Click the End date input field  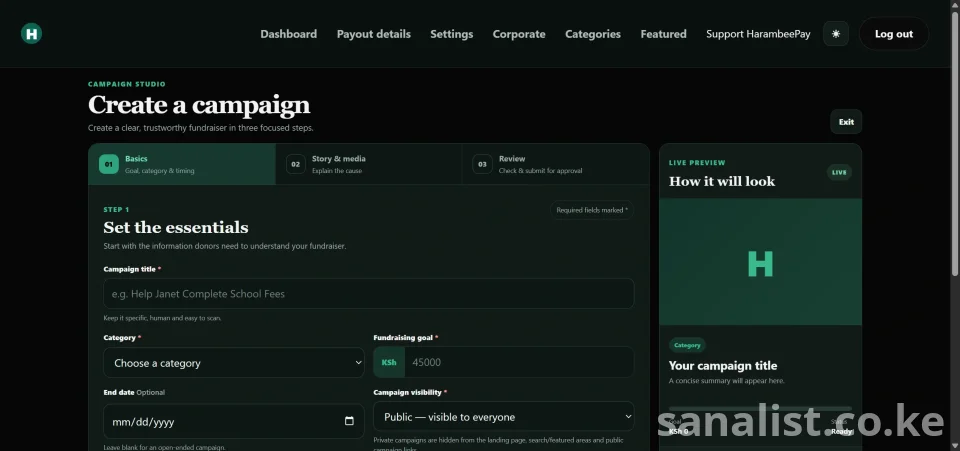pos(234,421)
